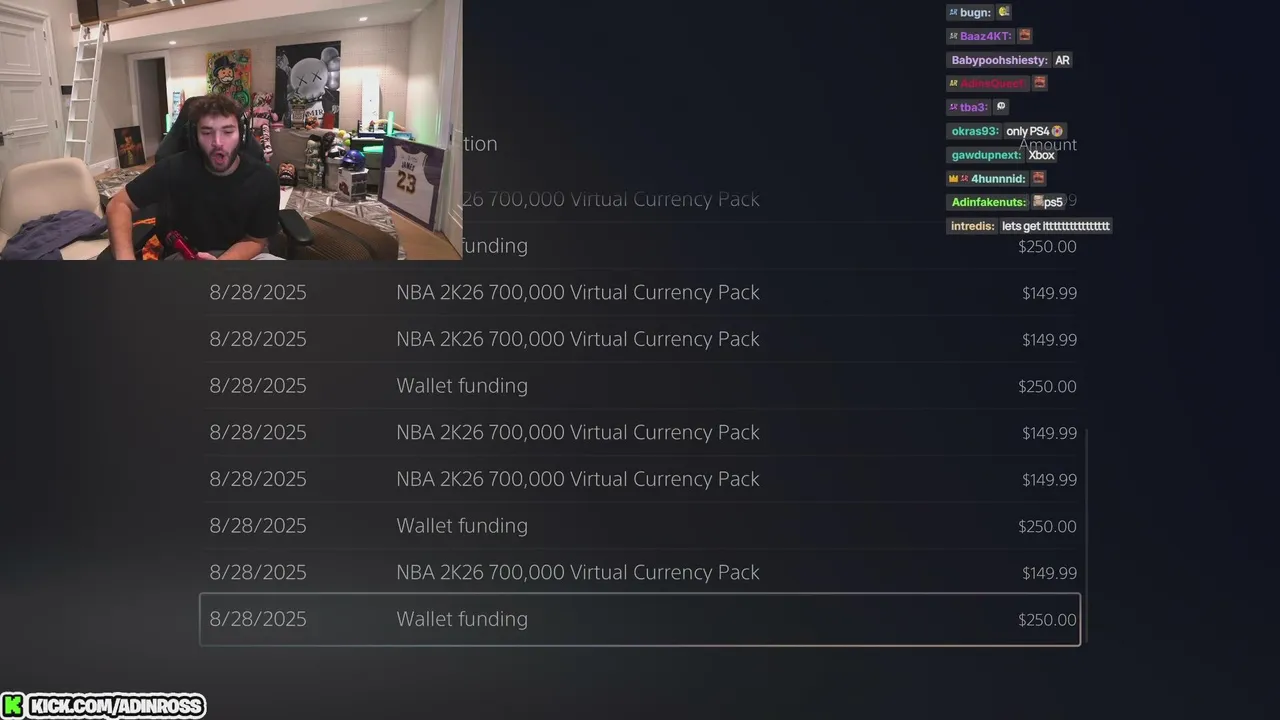This screenshot has height=720, width=1280.
Task: Click the gawdupnext username in chat
Action: pyautogui.click(x=986, y=155)
